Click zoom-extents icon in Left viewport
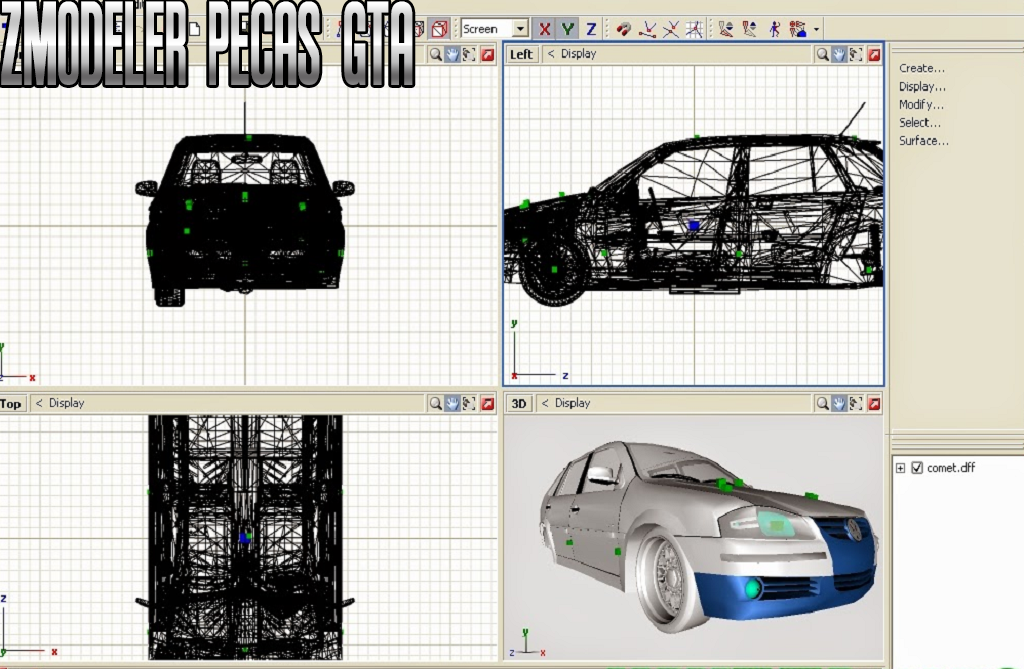 point(856,55)
